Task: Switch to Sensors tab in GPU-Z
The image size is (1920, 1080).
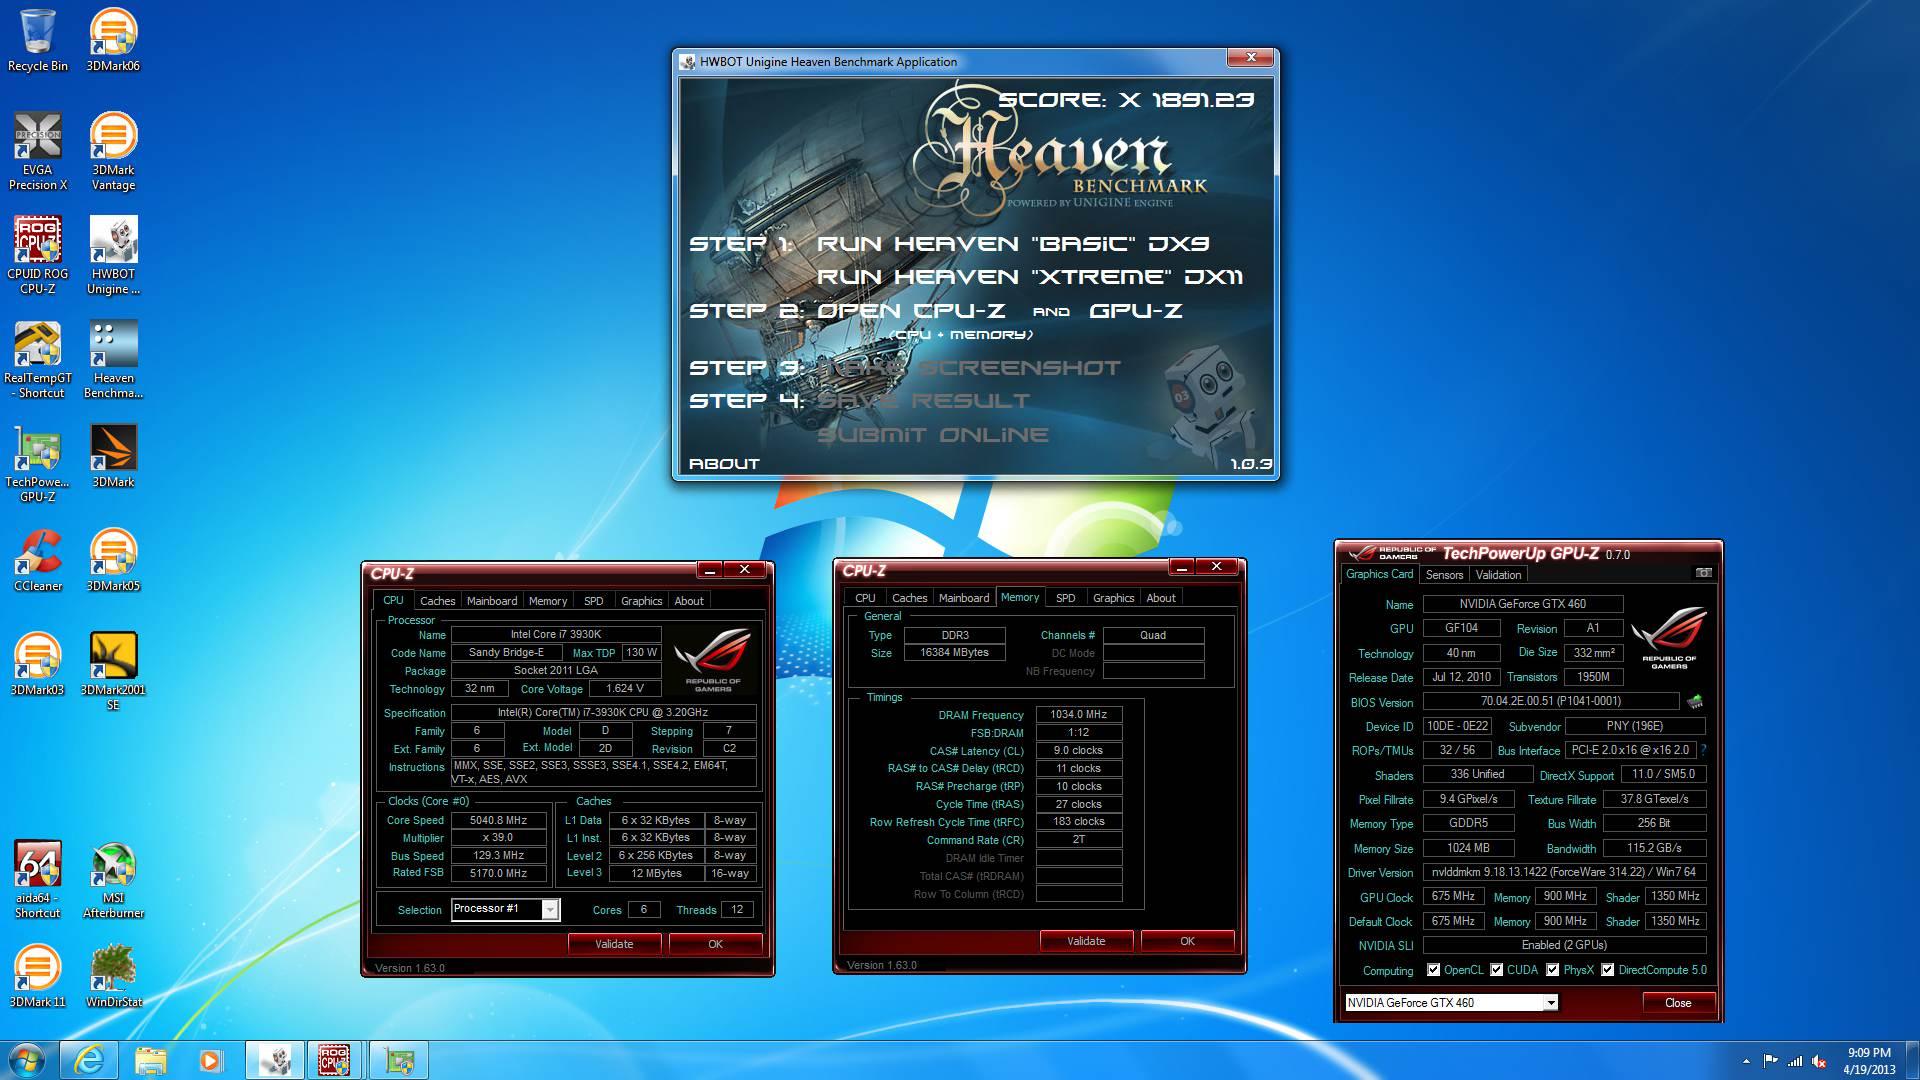Action: click(1444, 575)
